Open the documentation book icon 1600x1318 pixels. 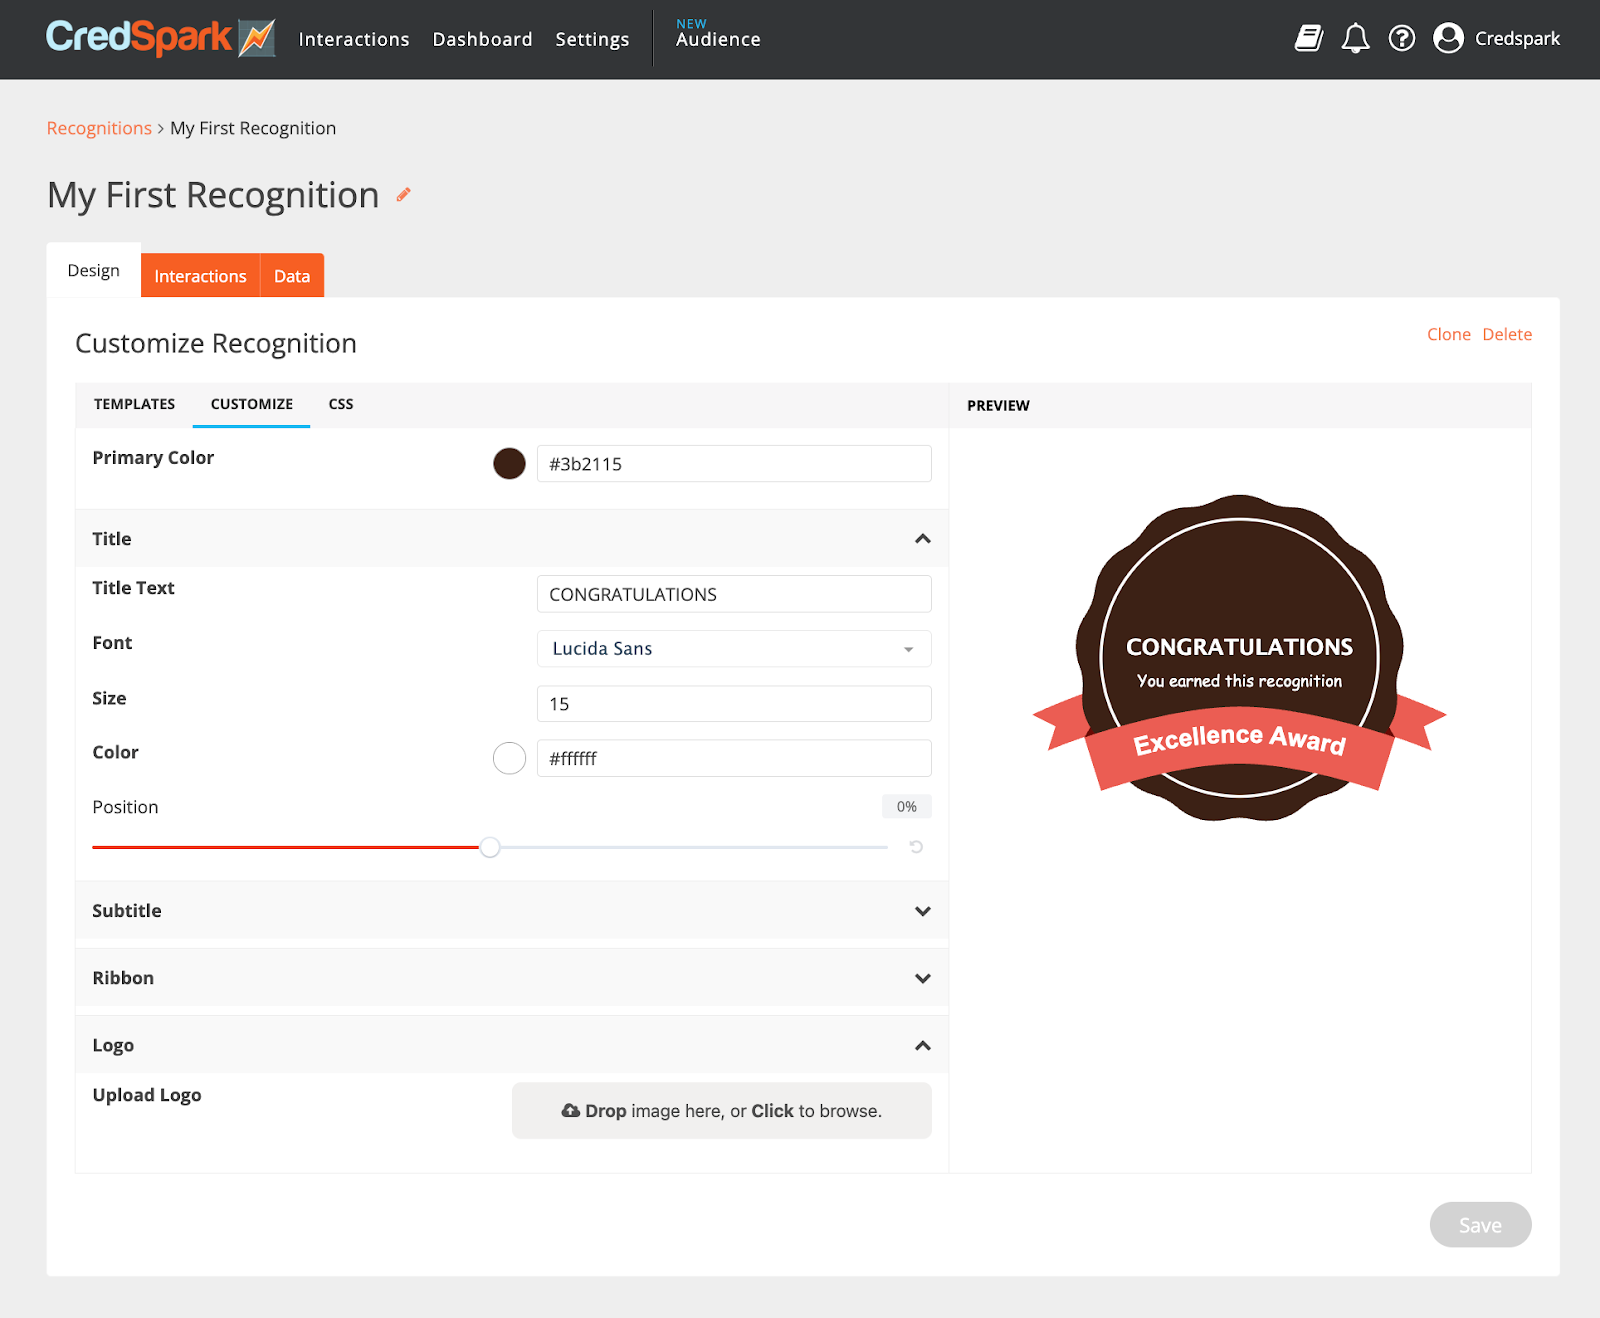click(x=1309, y=38)
